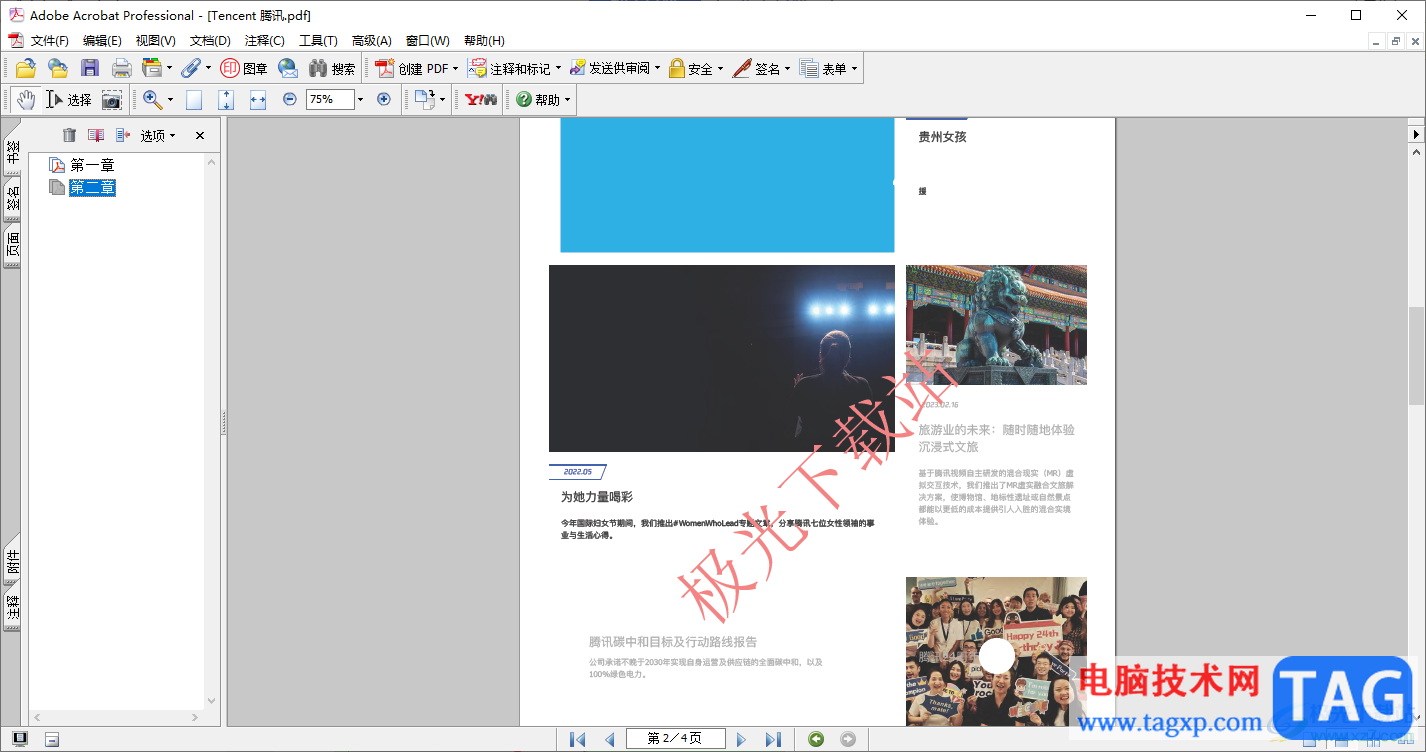Click expand current bookmark icon

(x=123, y=135)
